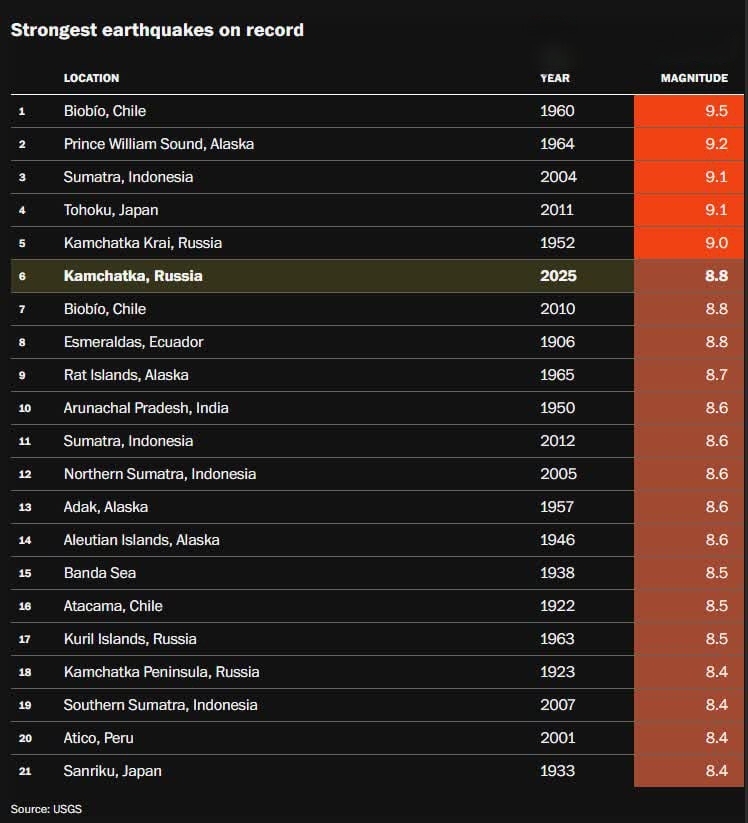Click the rank number 21

24,771
